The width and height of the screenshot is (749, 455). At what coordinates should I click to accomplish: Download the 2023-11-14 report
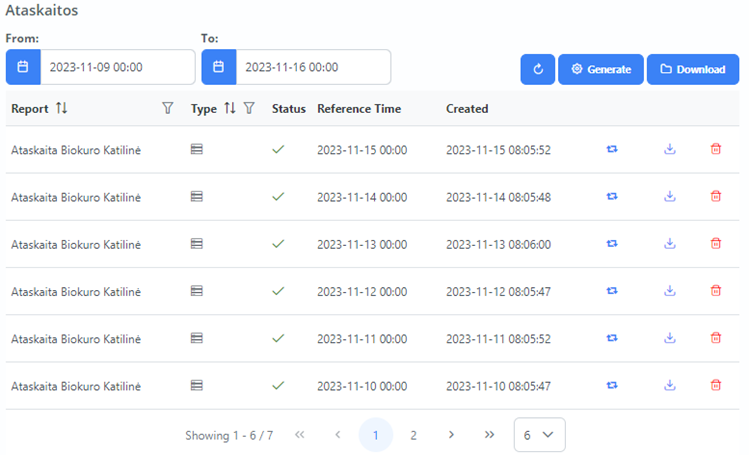click(x=670, y=197)
